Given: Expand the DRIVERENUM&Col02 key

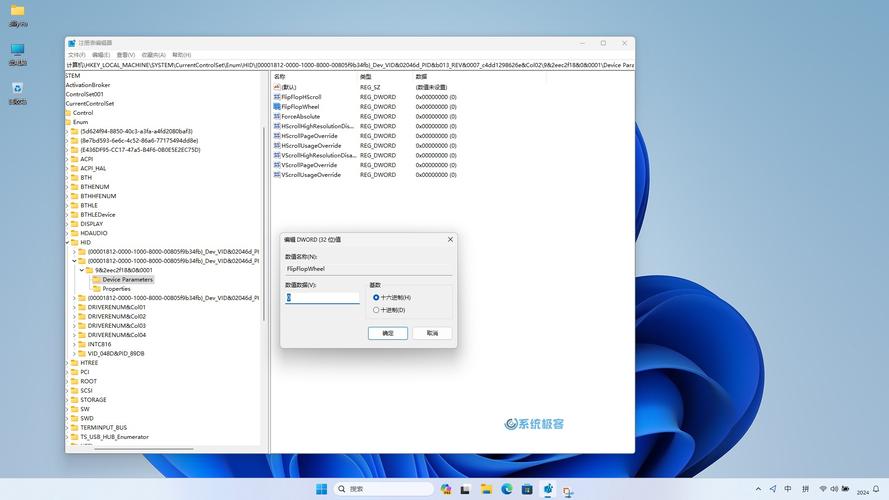Looking at the screenshot, I should (x=74, y=316).
